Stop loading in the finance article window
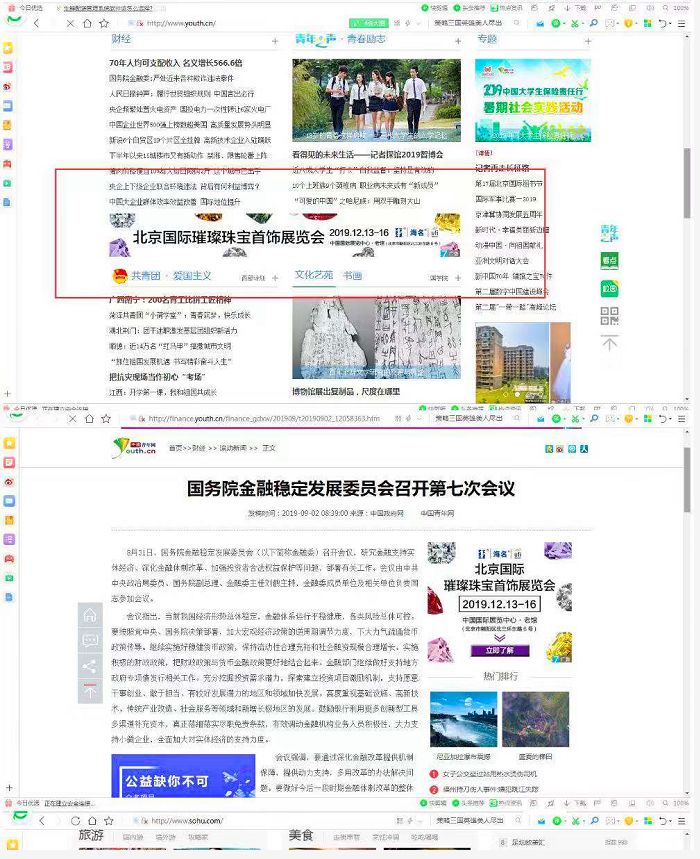Viewport: 700px width, 859px height. click(72, 419)
